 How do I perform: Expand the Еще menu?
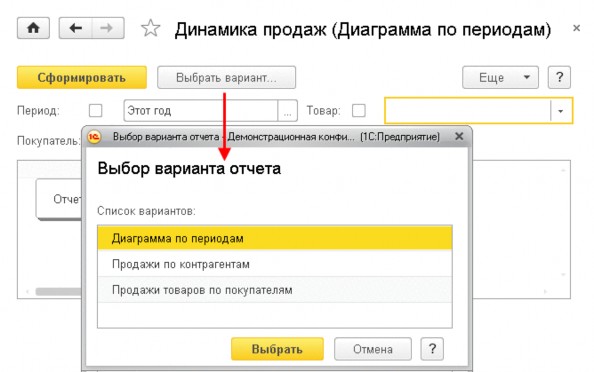[500, 78]
